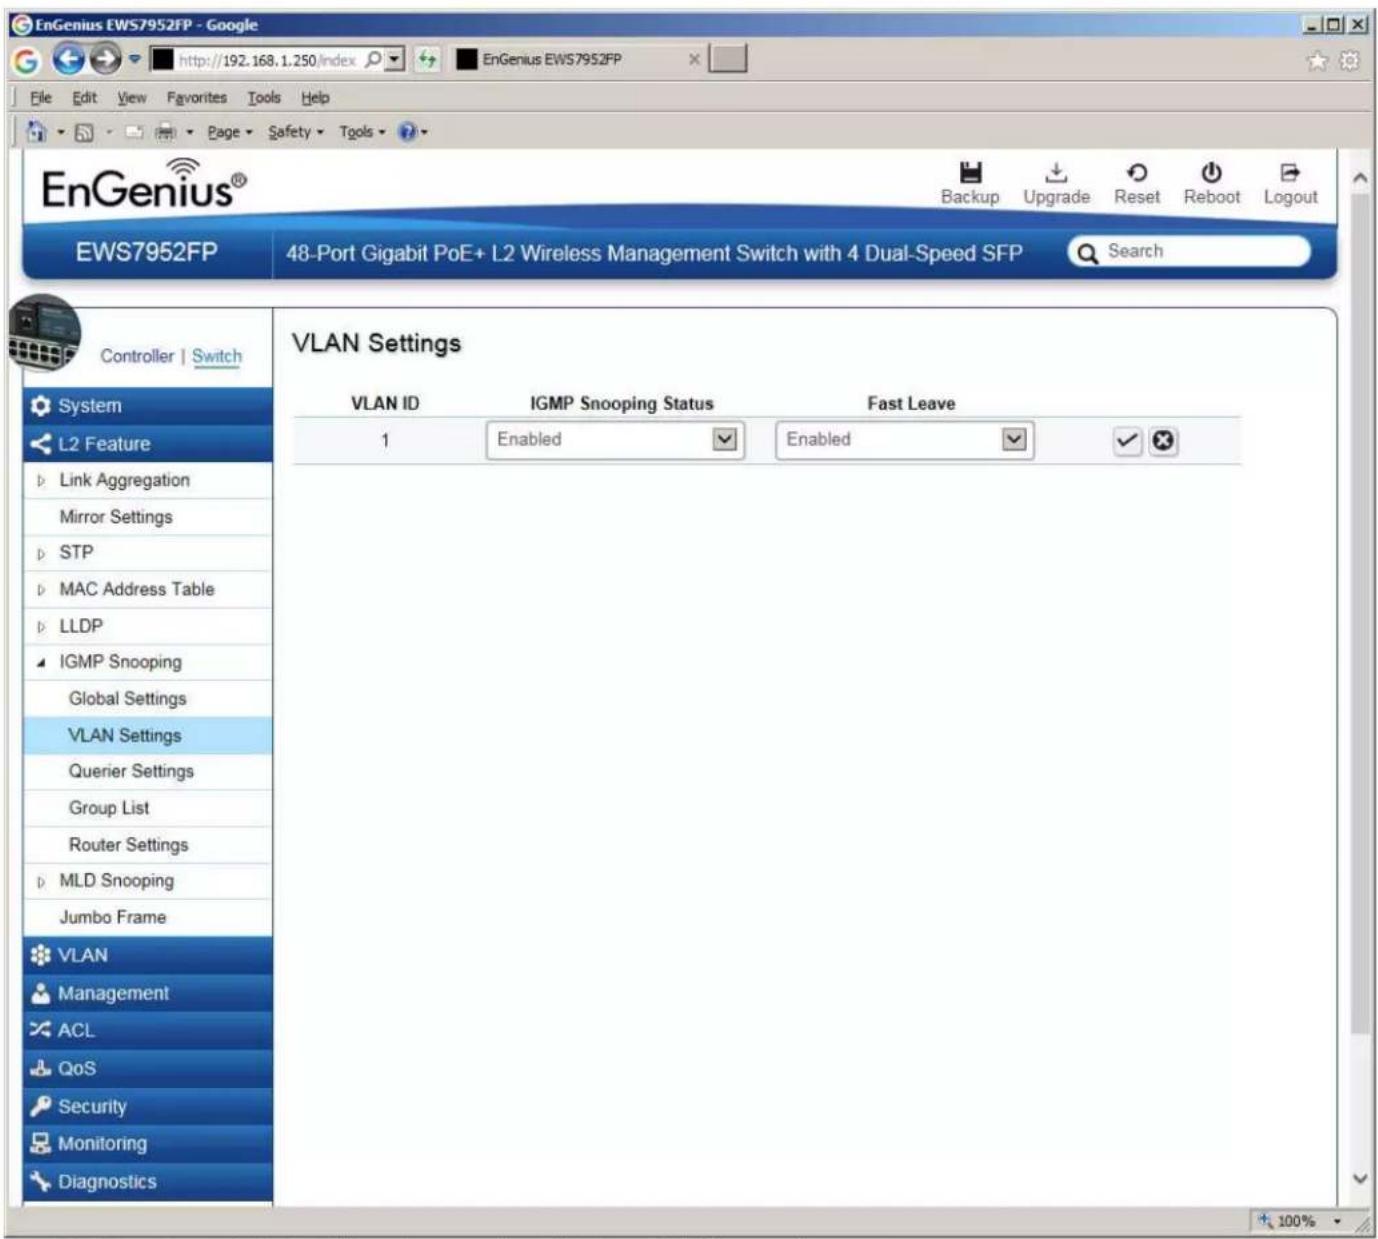Open the Fast Leave dropdown
1378x1239 pixels.
[905, 440]
